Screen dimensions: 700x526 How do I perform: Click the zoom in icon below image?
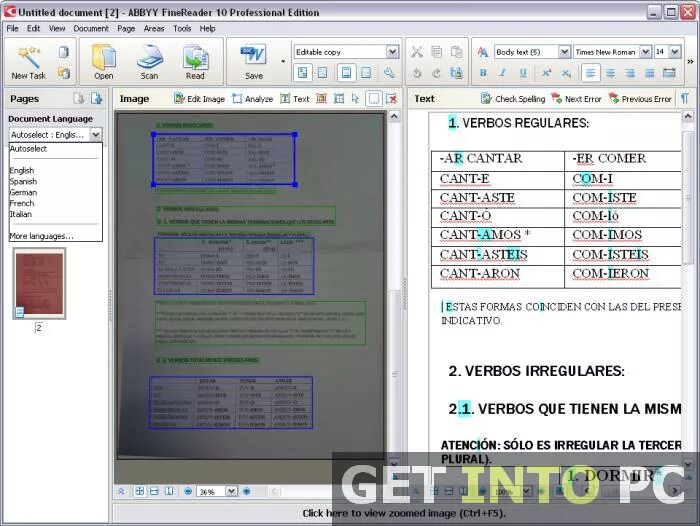coord(247,491)
